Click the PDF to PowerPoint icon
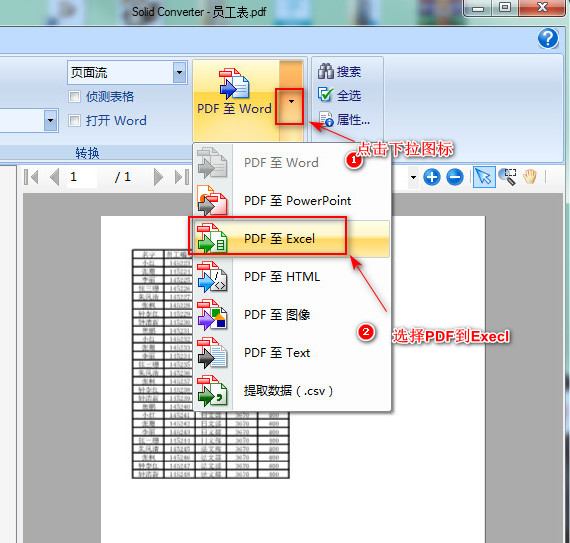The height and width of the screenshot is (543, 570). coord(212,200)
